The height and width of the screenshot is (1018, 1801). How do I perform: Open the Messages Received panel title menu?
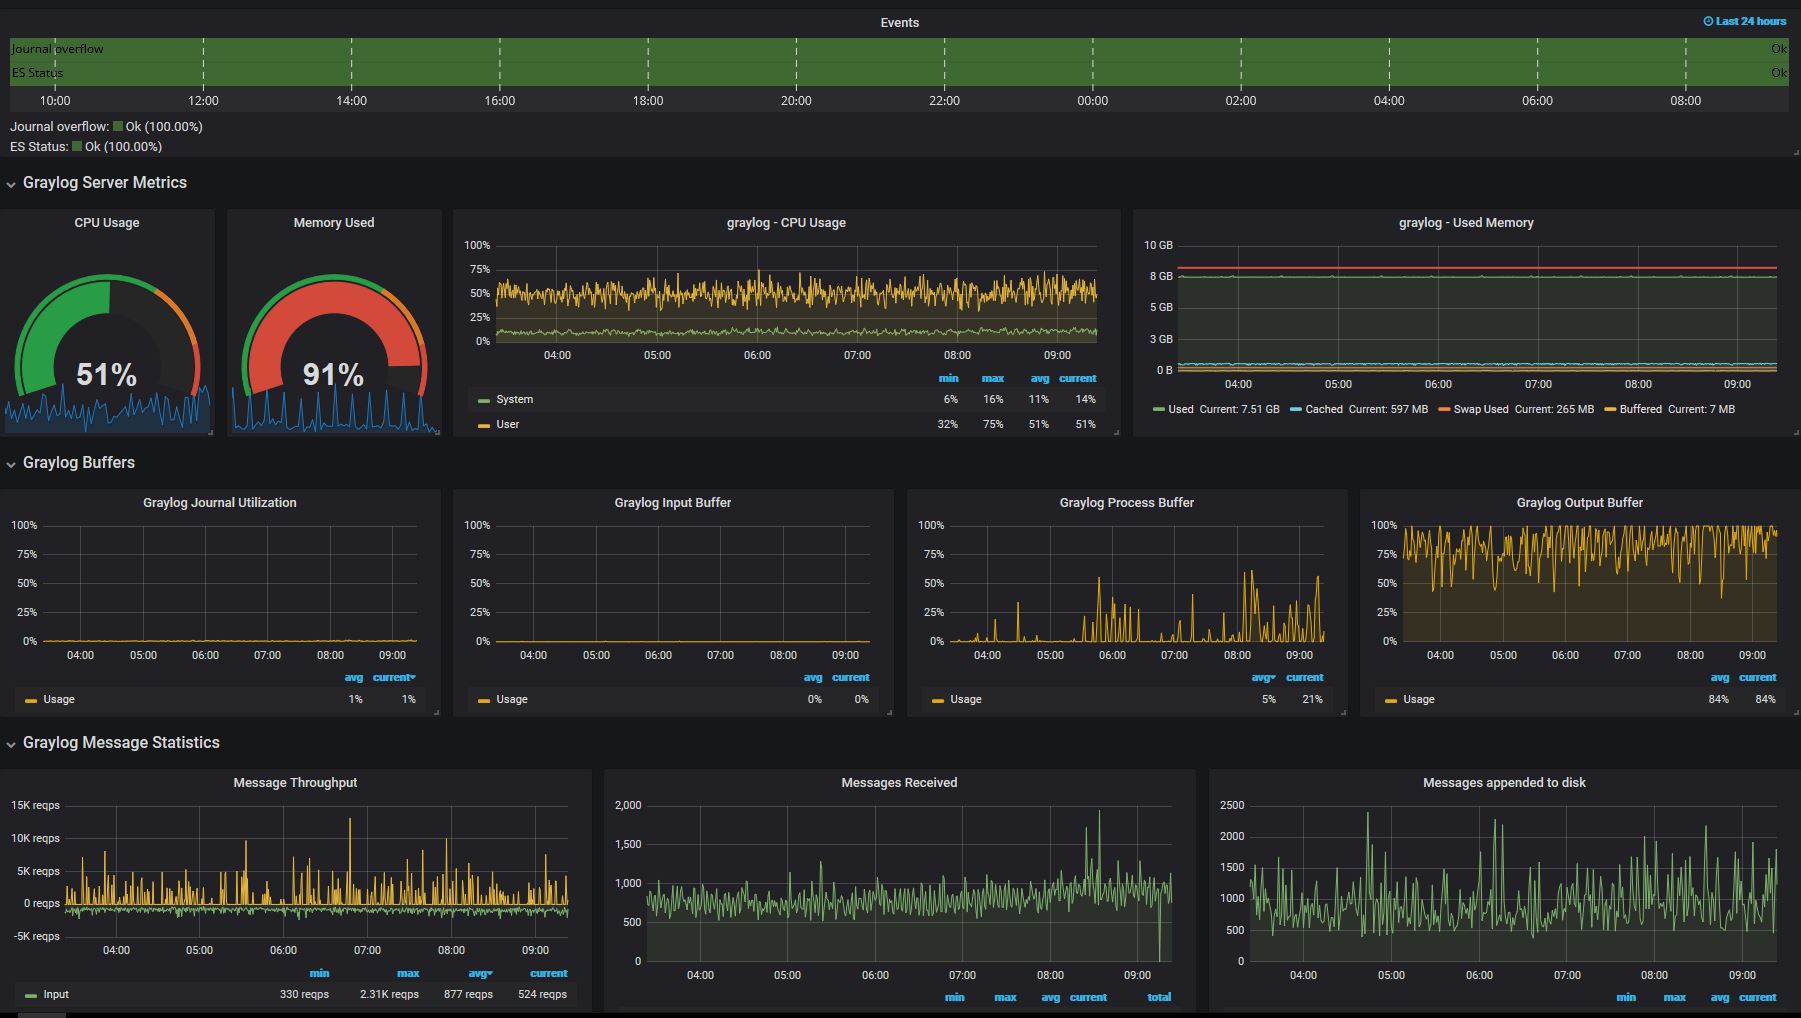[x=899, y=783]
